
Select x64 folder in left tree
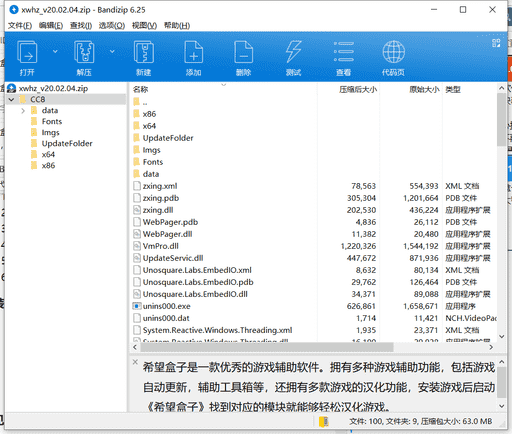[48, 154]
